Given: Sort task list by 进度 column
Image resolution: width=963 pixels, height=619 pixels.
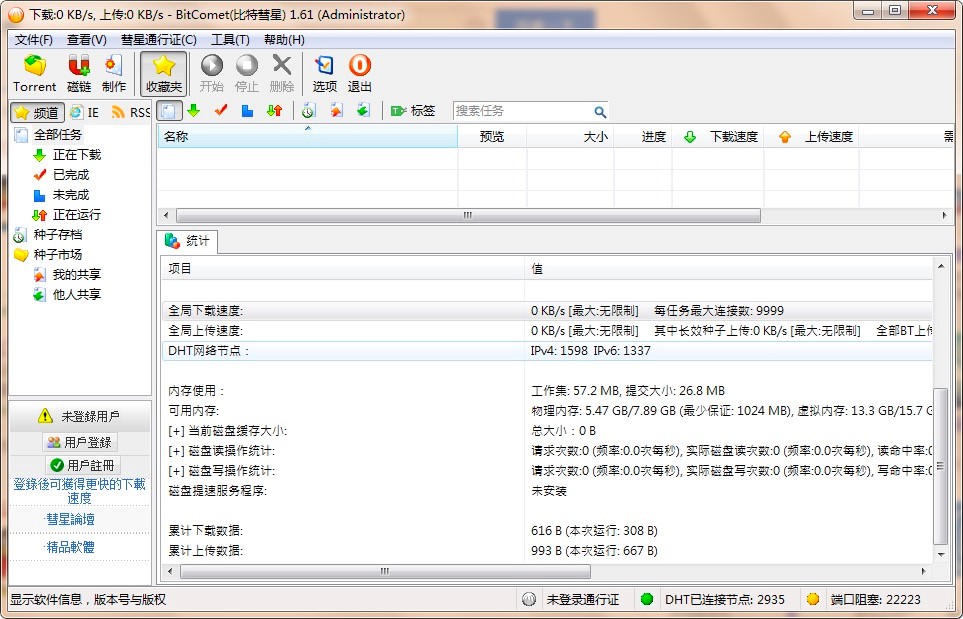Looking at the screenshot, I should [643, 136].
